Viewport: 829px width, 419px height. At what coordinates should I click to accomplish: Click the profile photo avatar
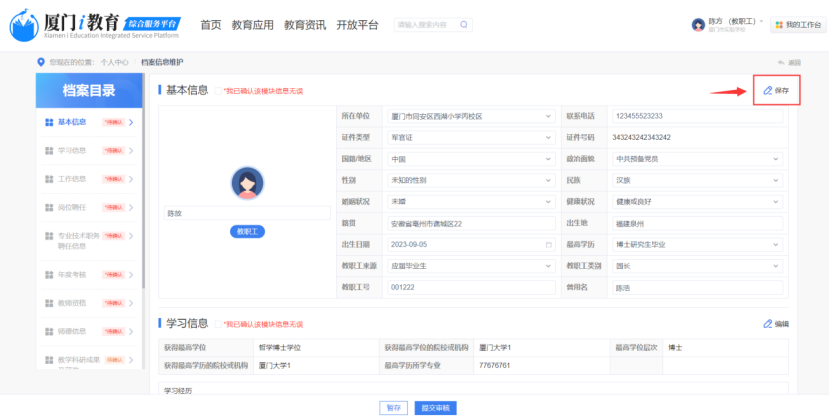click(x=247, y=183)
